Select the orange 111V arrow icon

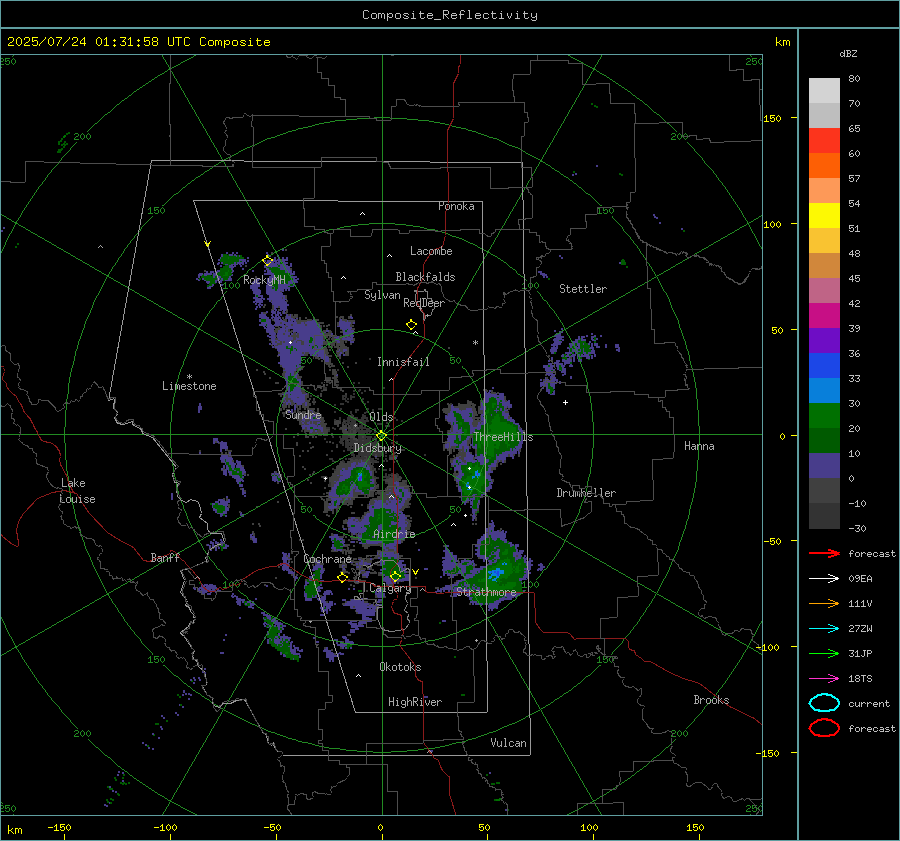pyautogui.click(x=824, y=603)
